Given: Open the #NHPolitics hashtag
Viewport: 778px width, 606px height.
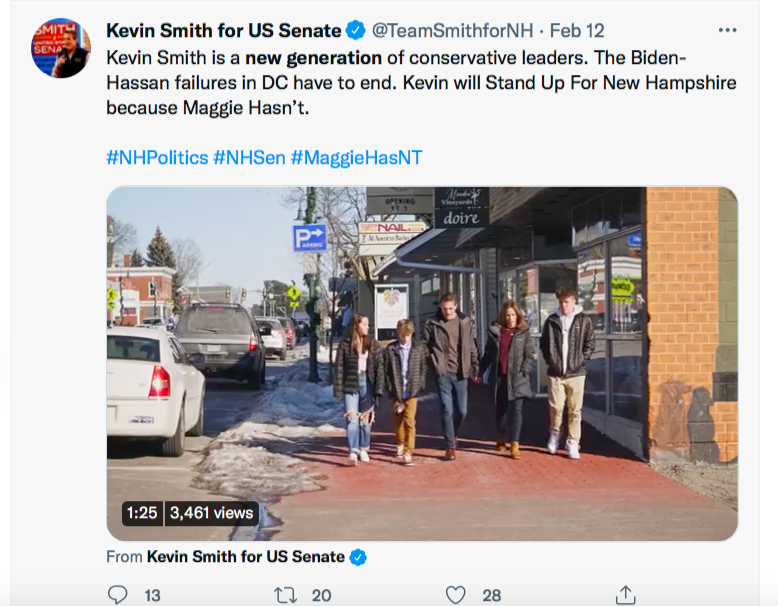Looking at the screenshot, I should tap(156, 157).
